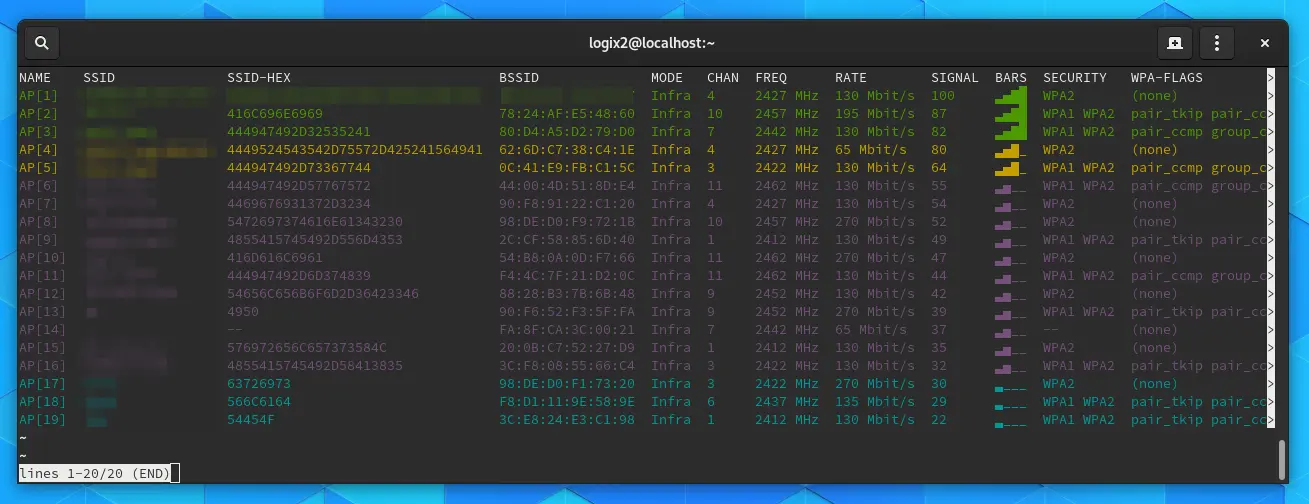Click the pager status 'lines 1-20/20 (END)'
Screen dimensions: 1309x504
tap(94, 473)
